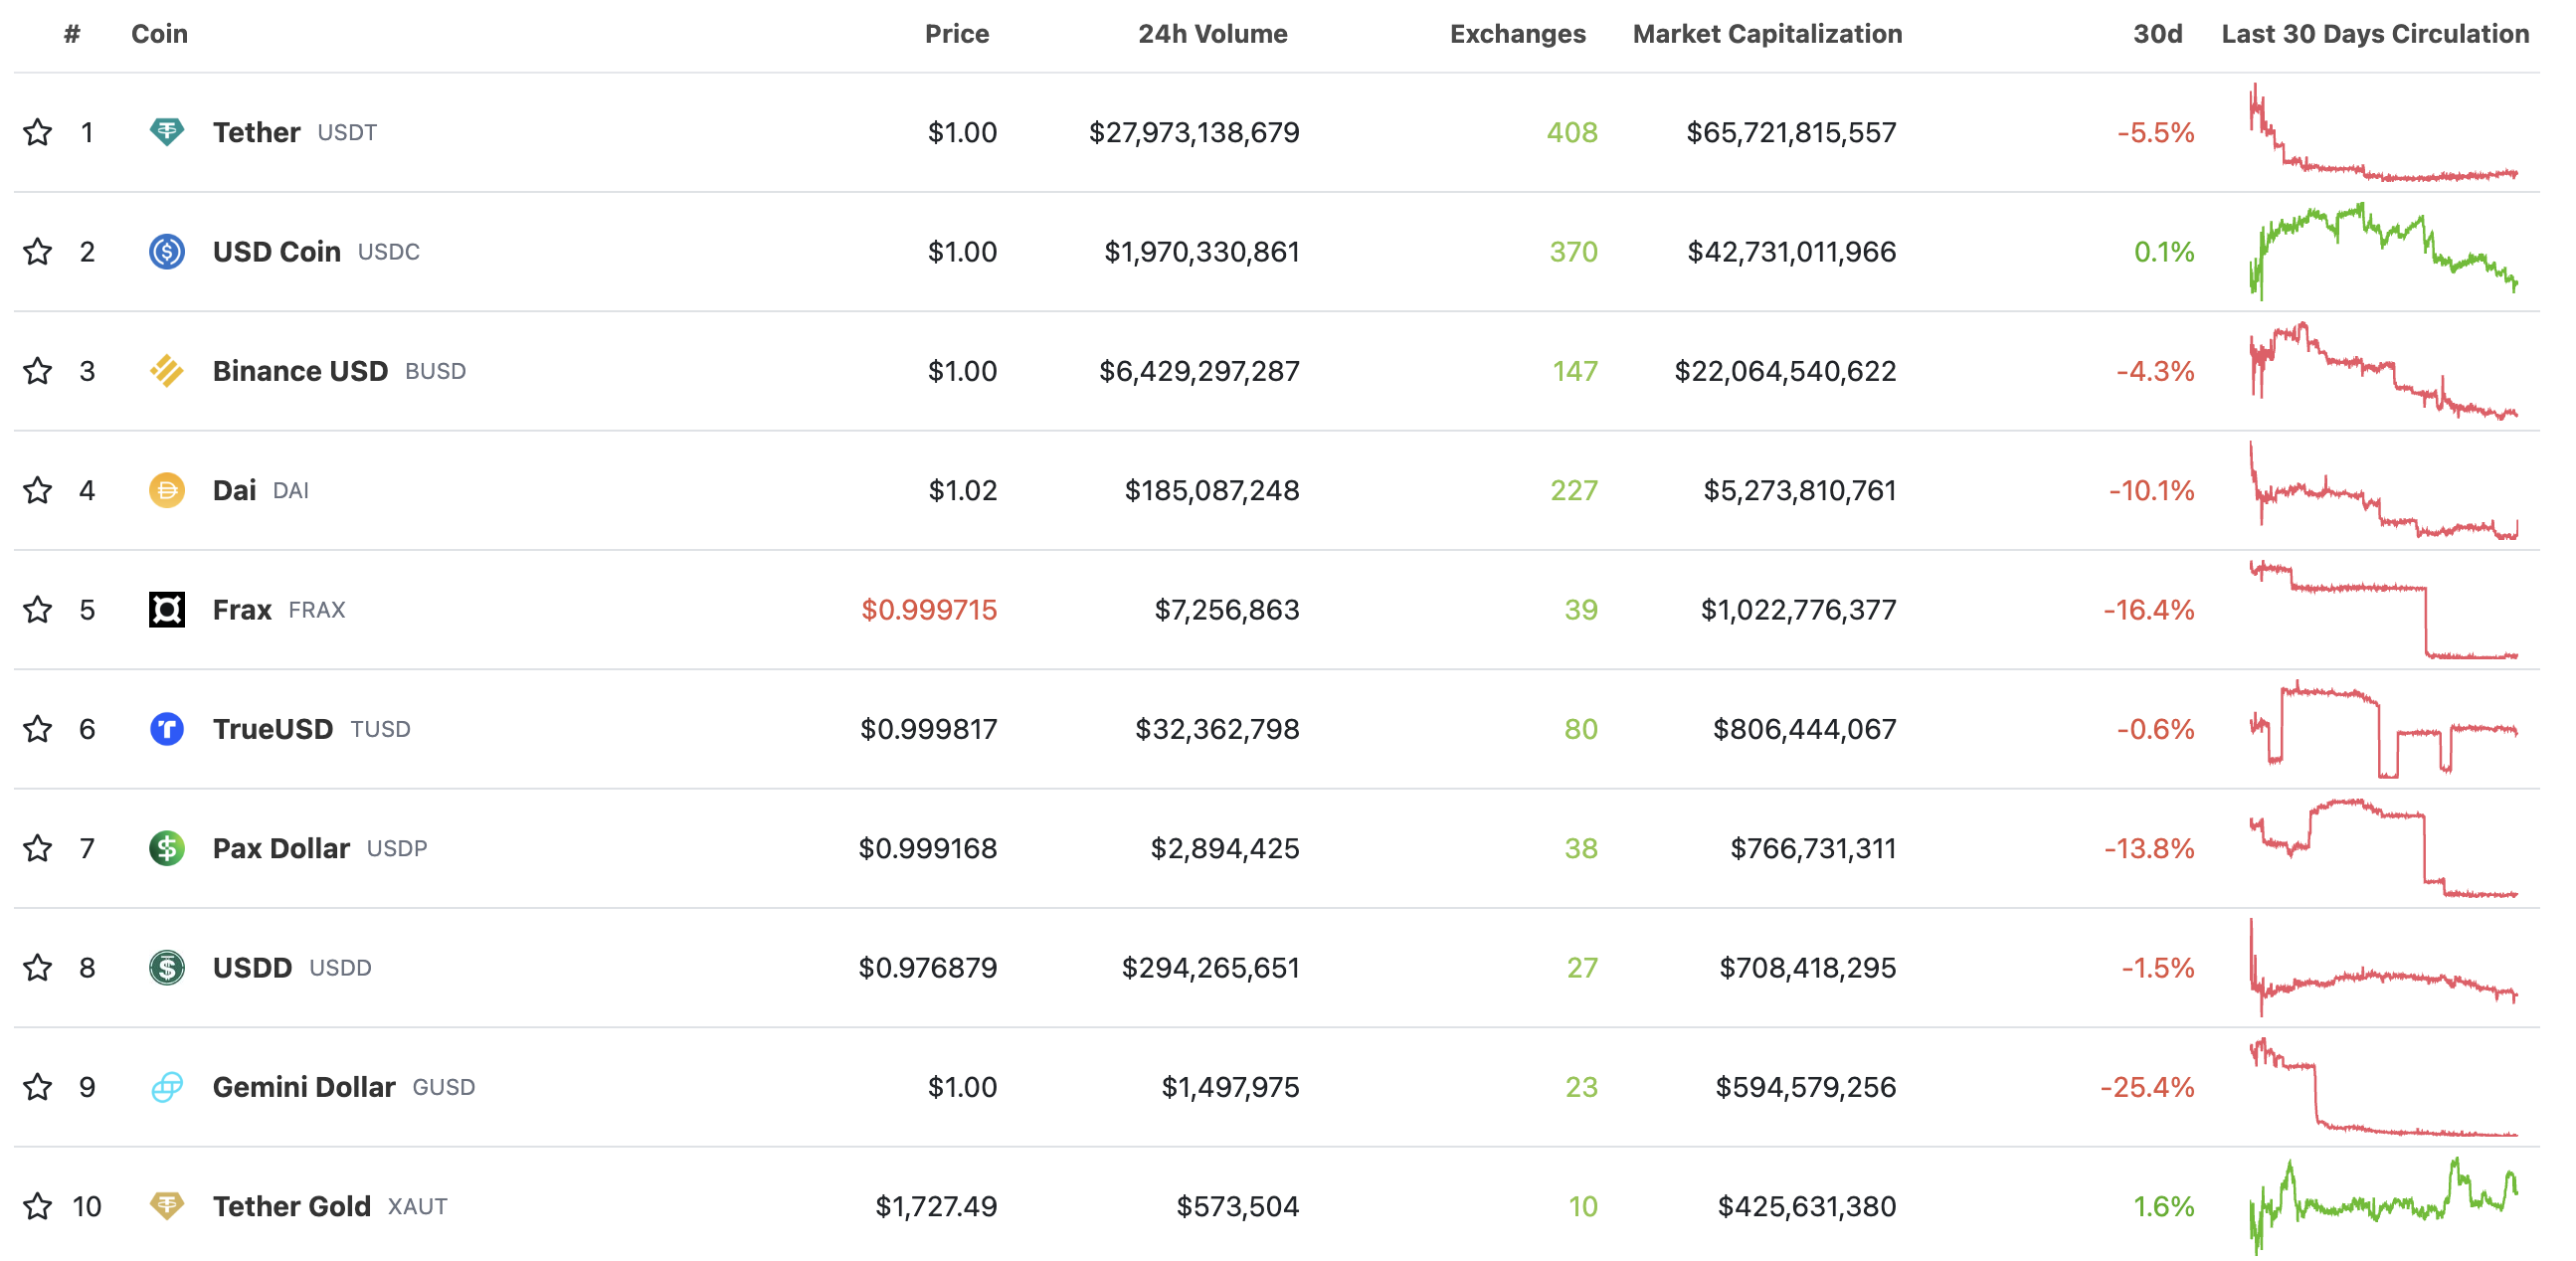Sort by the Coin column header
Image resolution: width=2576 pixels, height=1261 pixels.
(x=160, y=34)
